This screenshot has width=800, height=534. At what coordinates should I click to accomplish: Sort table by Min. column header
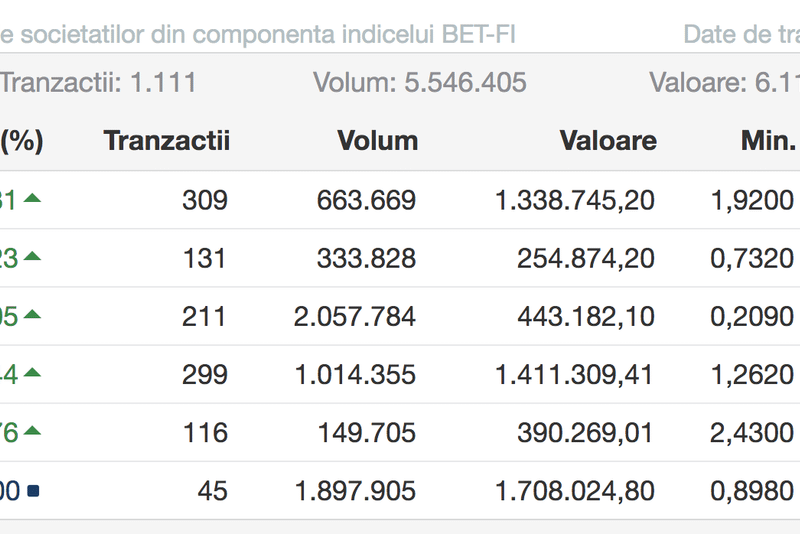coord(767,141)
